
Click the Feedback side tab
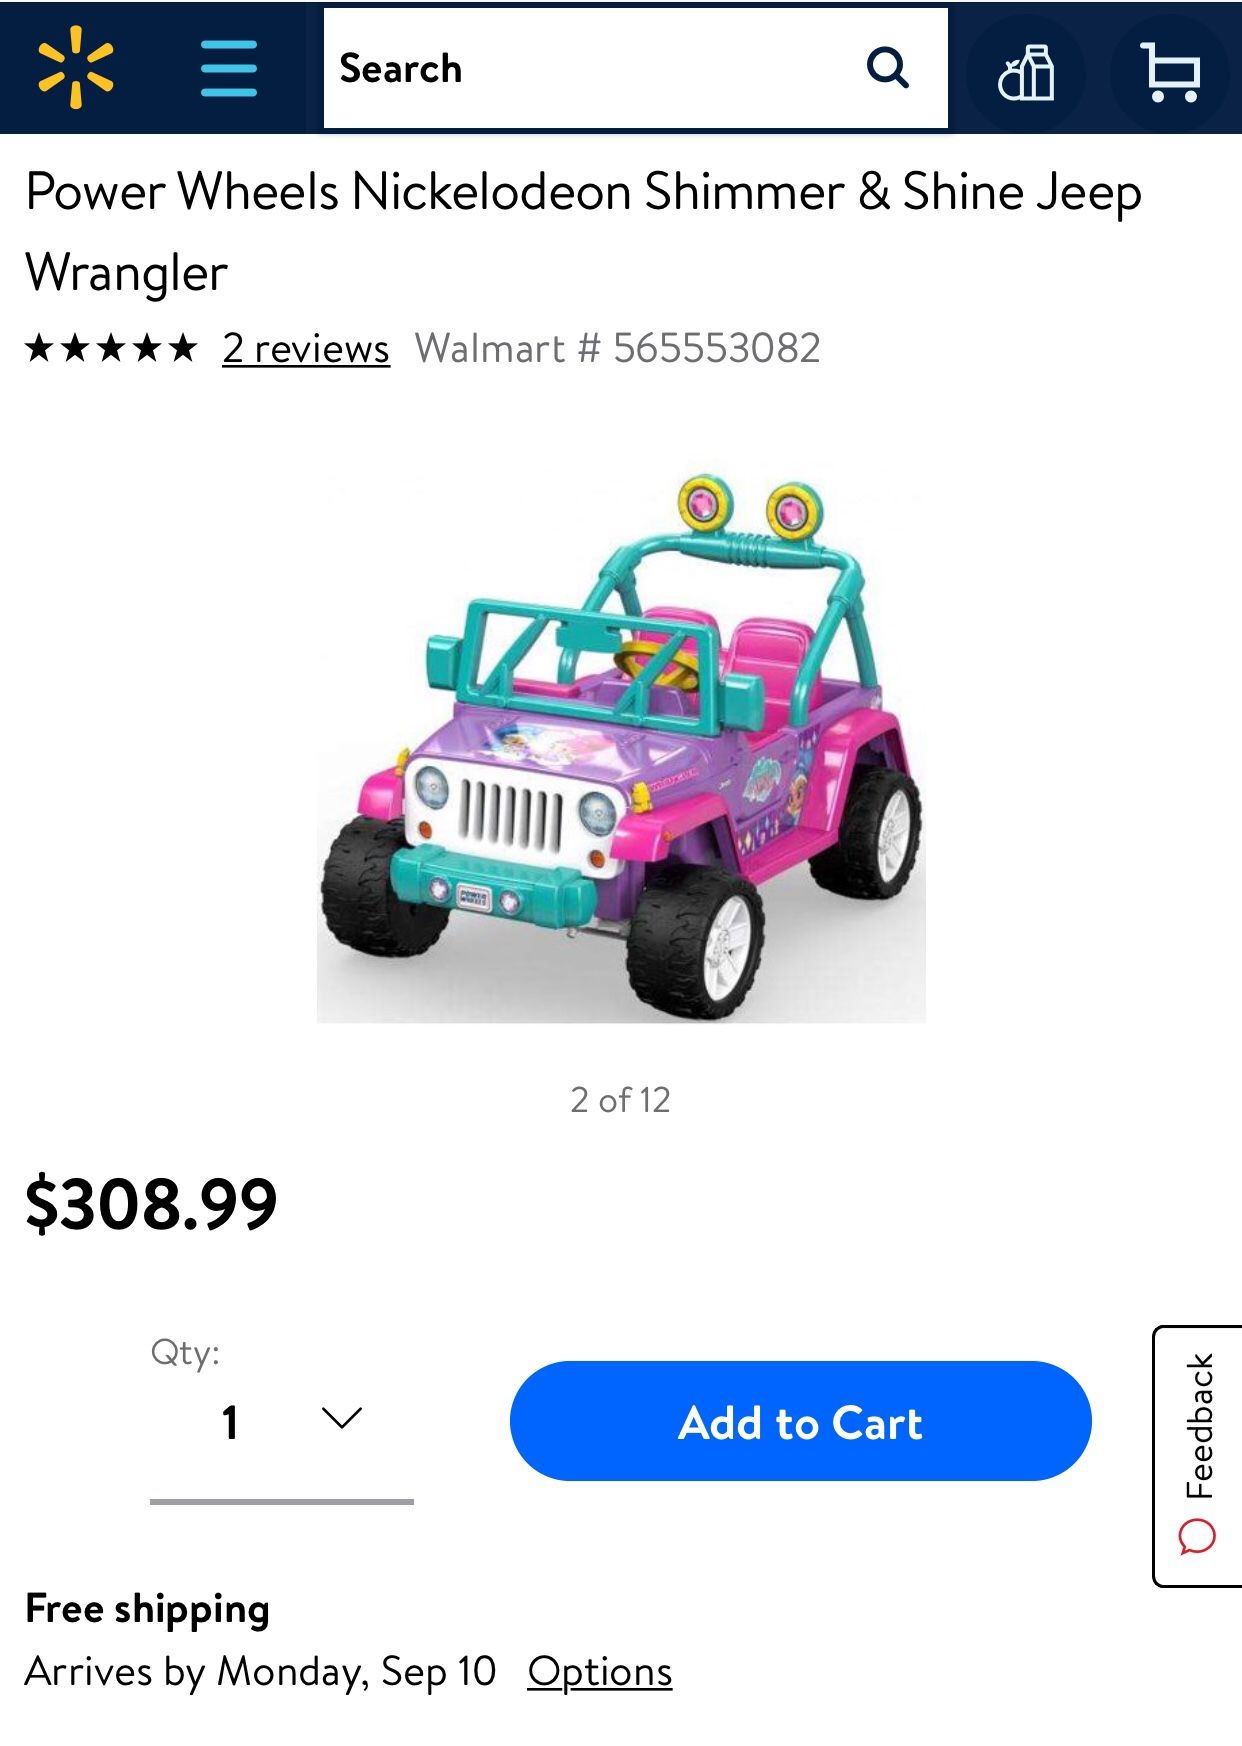coord(1198,1456)
